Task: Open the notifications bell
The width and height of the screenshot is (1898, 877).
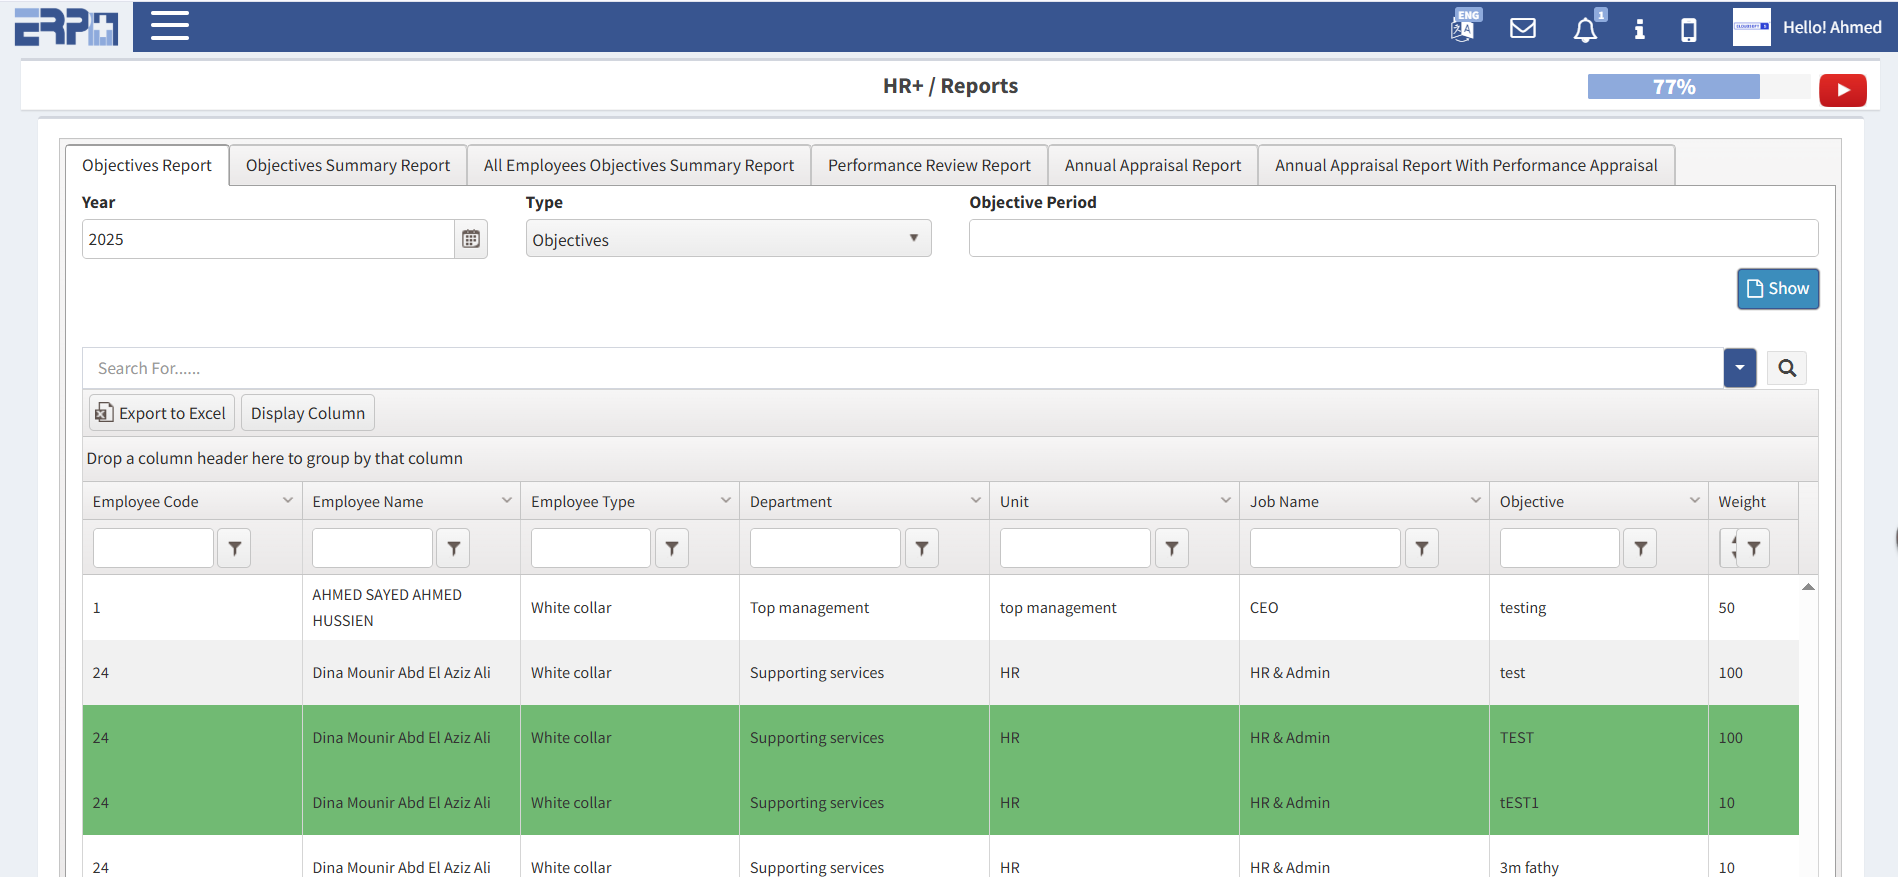Action: coord(1585,29)
